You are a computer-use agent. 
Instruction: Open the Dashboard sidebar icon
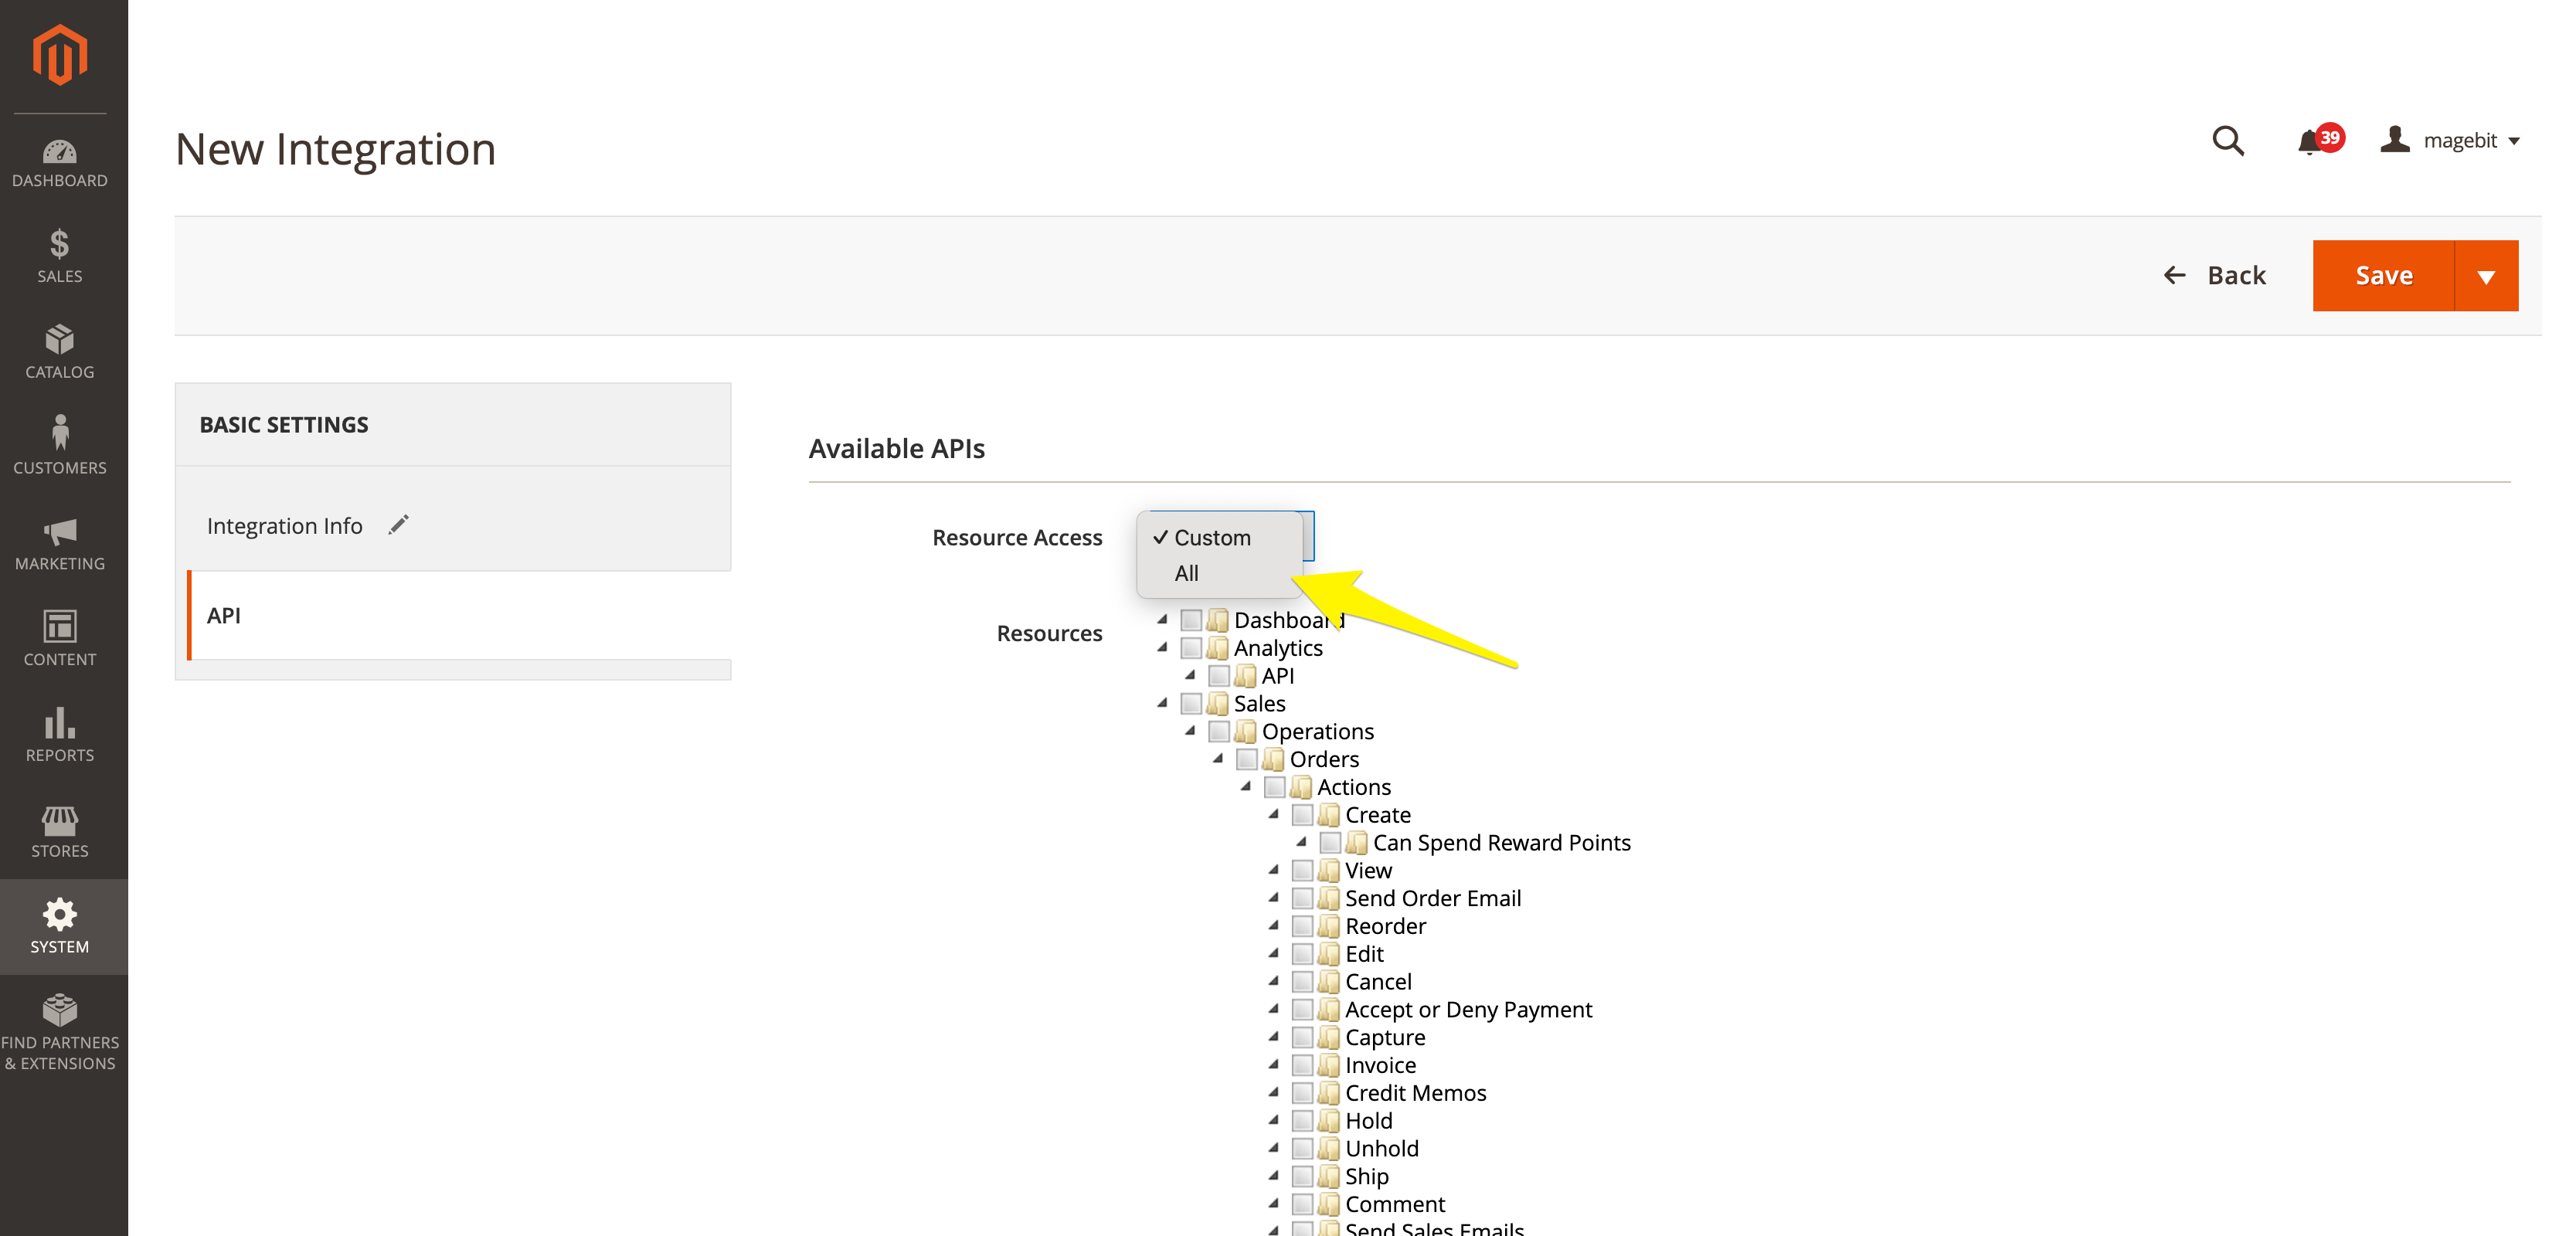tap(59, 152)
